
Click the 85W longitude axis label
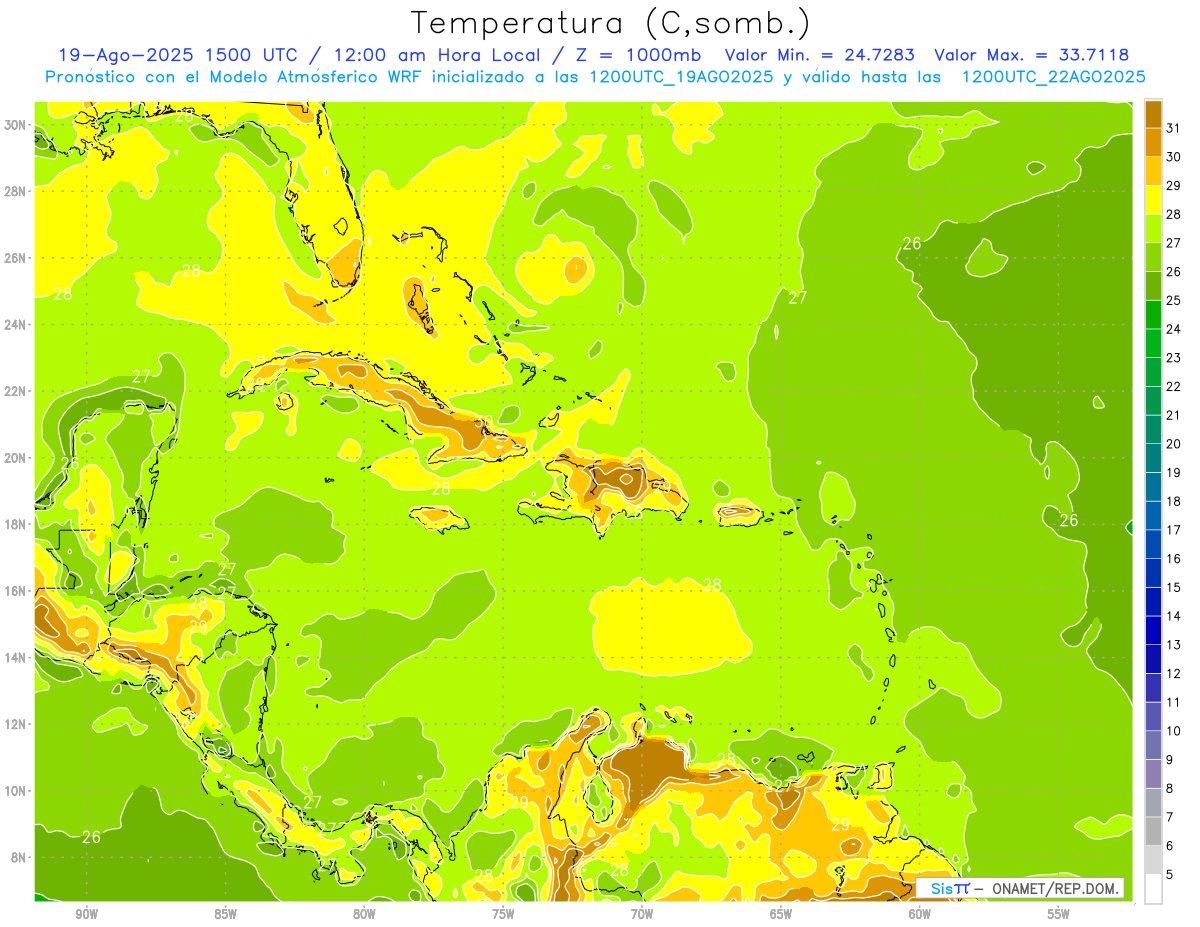[225, 914]
